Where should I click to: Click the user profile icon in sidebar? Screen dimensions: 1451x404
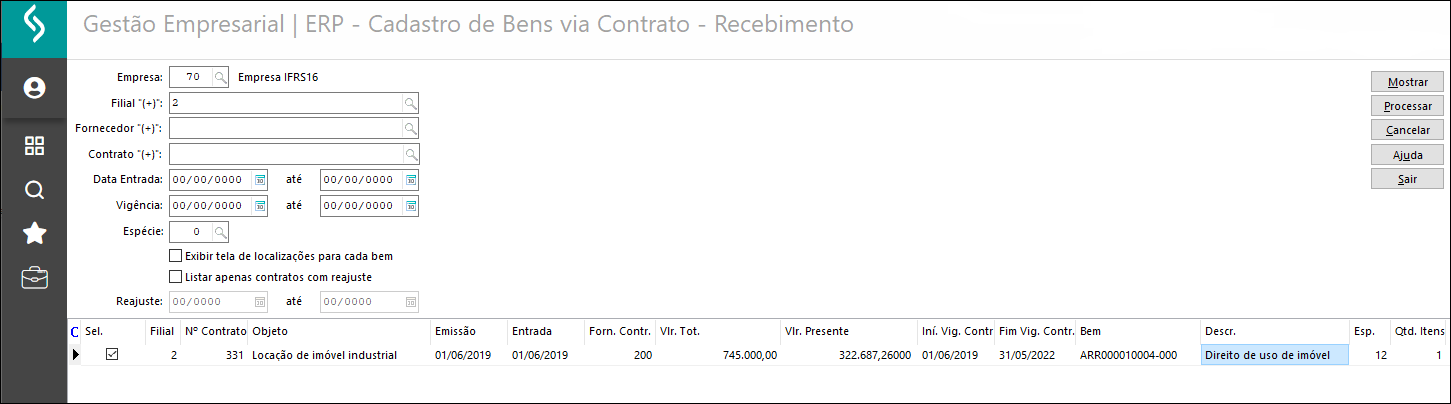click(34, 89)
